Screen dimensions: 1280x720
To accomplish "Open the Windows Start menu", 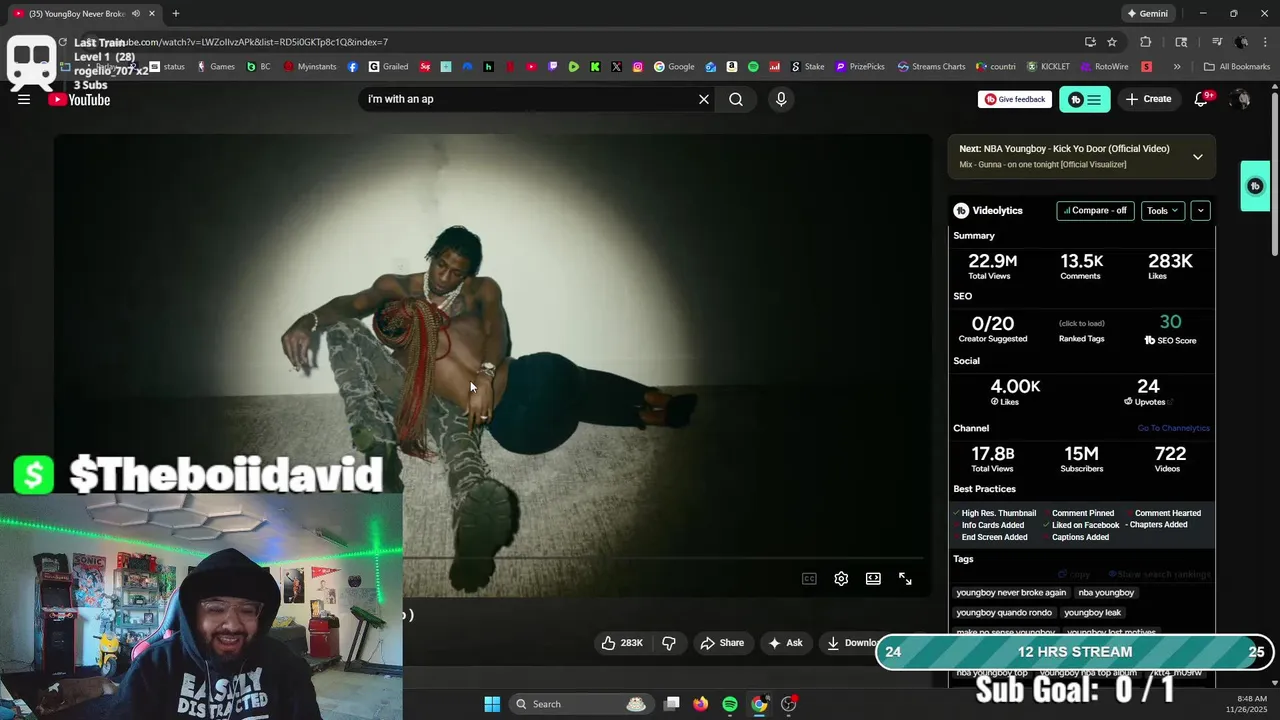I will [x=492, y=704].
